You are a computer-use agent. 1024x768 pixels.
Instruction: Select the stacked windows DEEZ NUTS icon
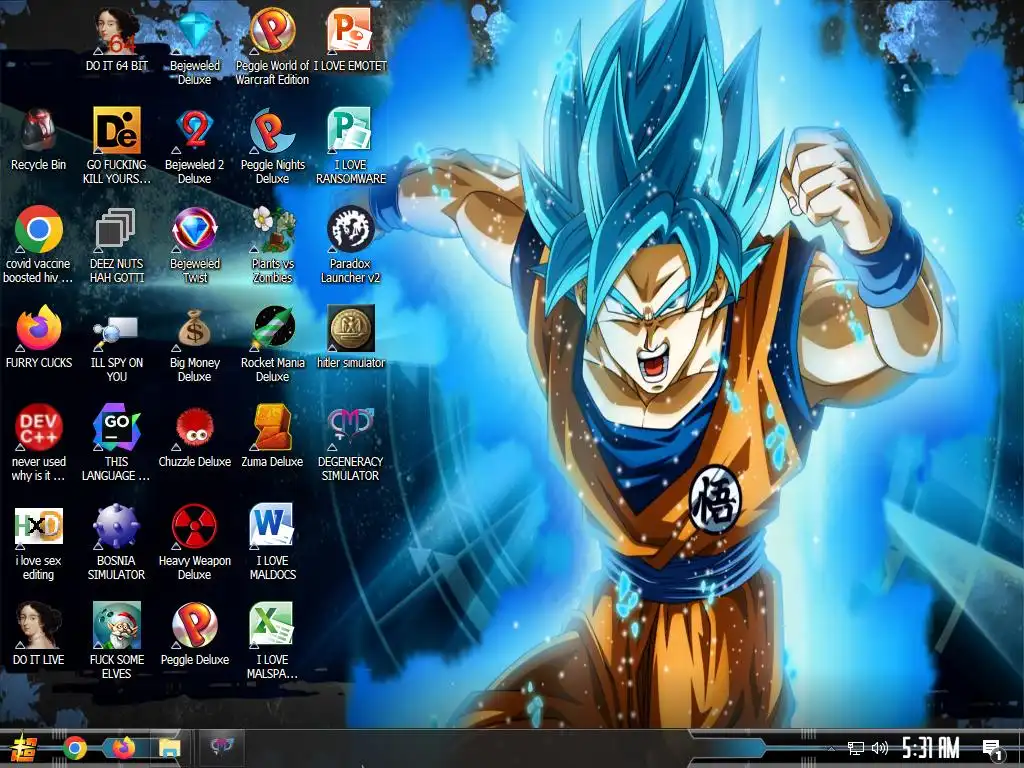[x=116, y=244]
